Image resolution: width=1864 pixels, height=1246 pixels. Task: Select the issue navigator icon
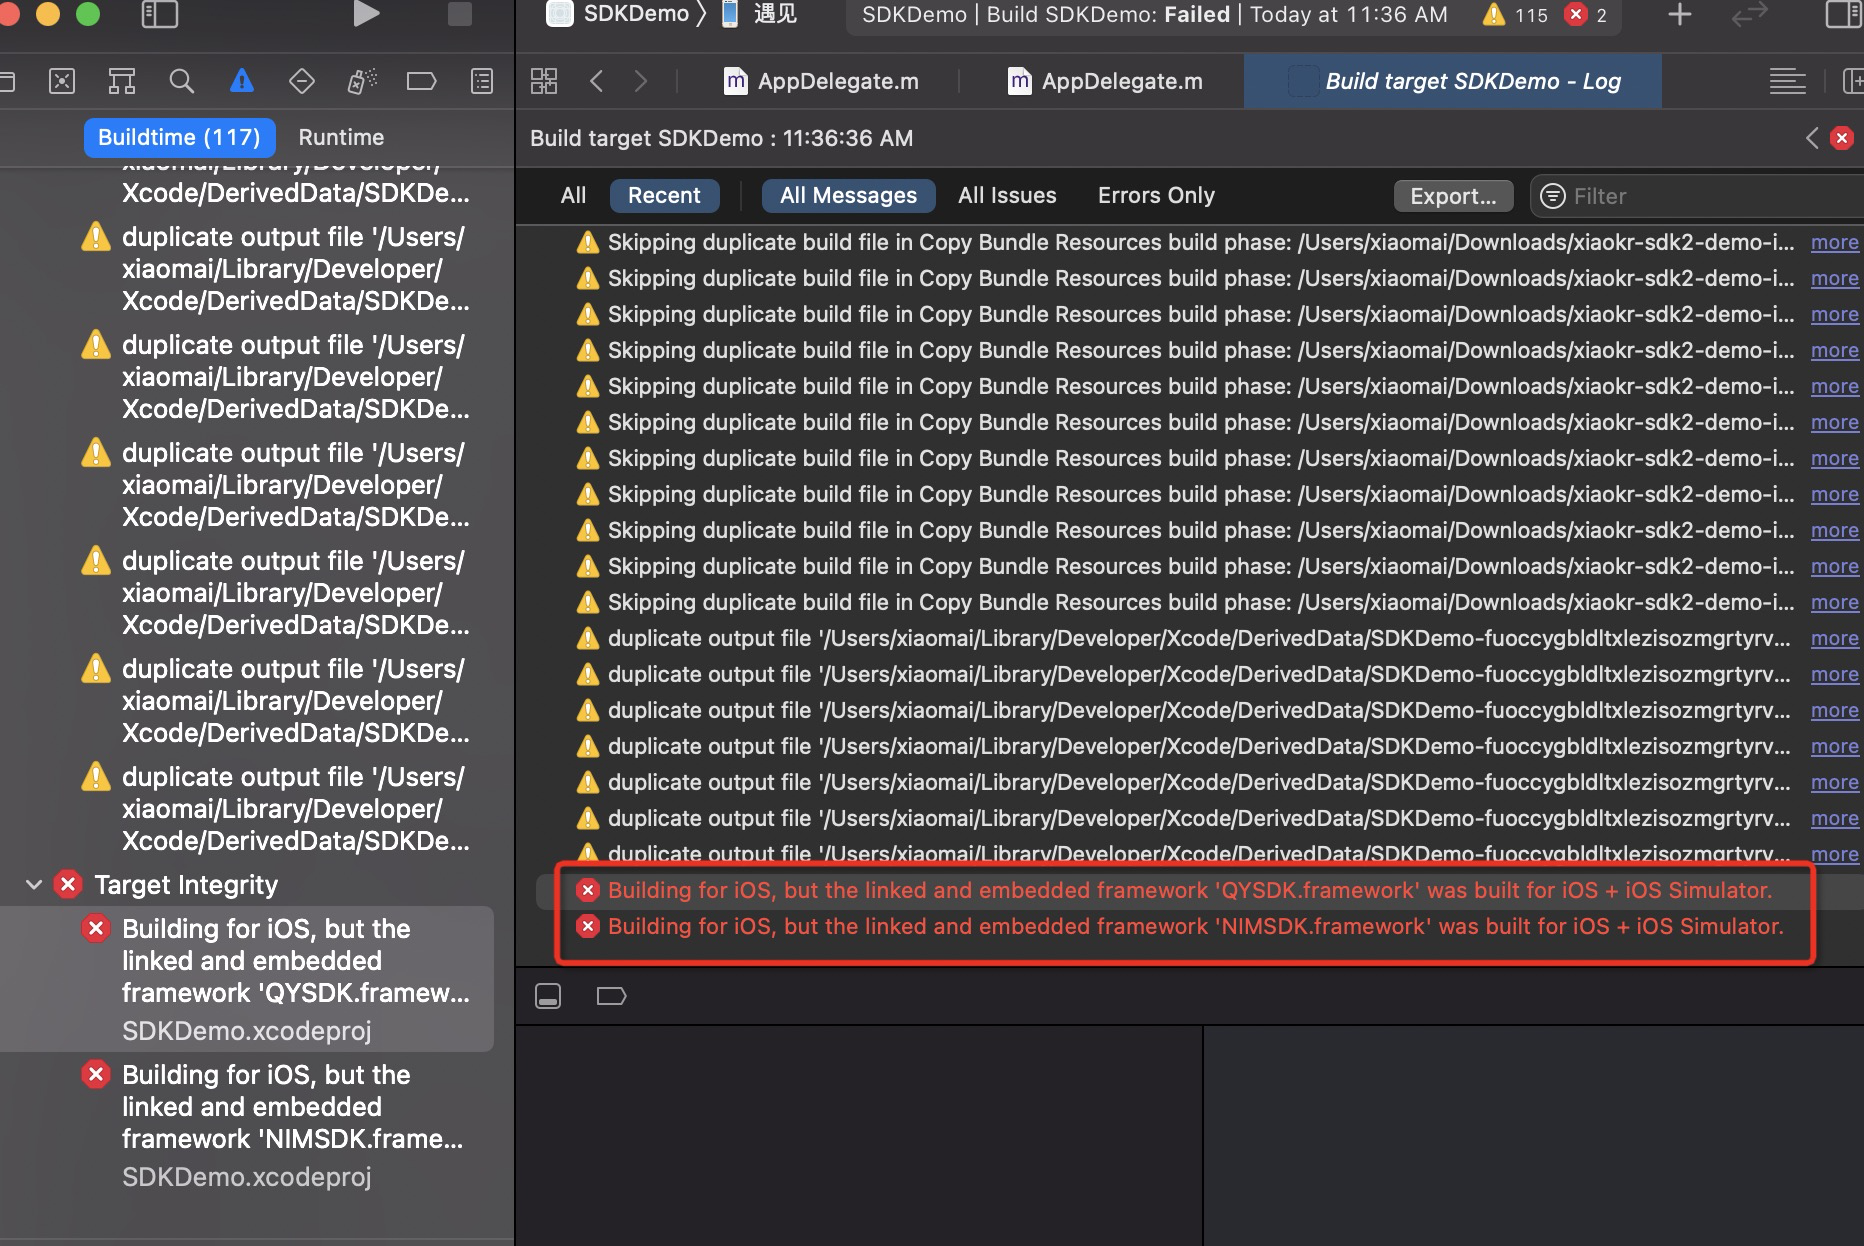[242, 81]
